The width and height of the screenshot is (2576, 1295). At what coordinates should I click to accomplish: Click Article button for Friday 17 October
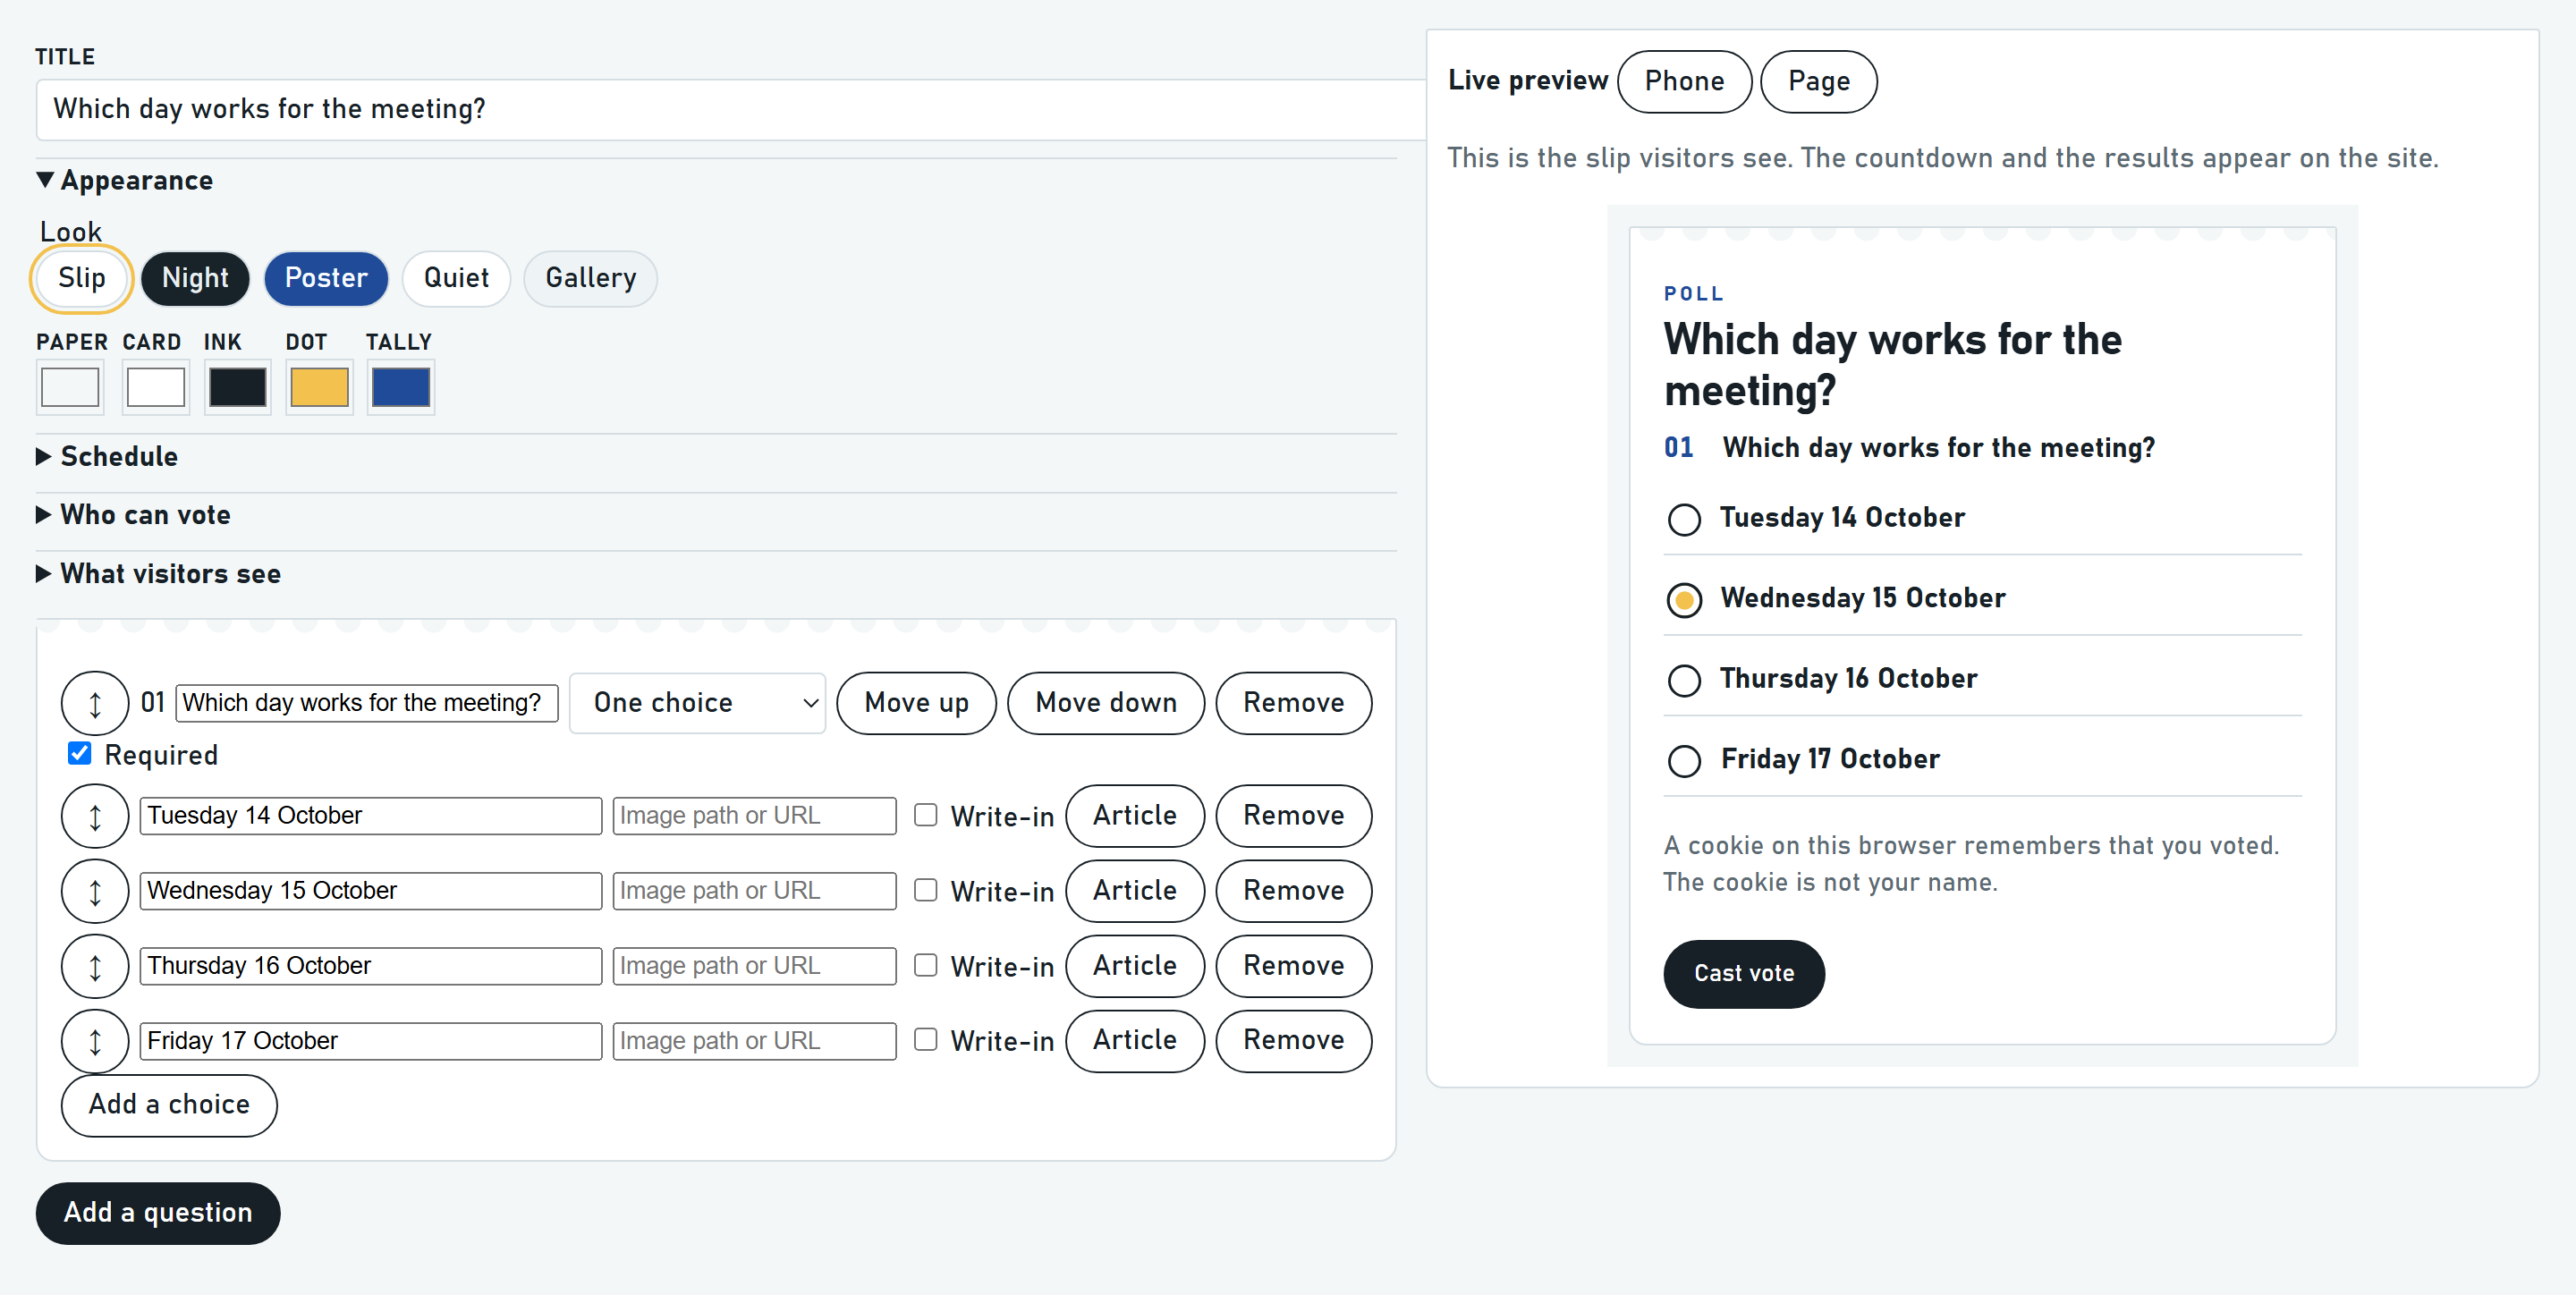(1135, 1041)
